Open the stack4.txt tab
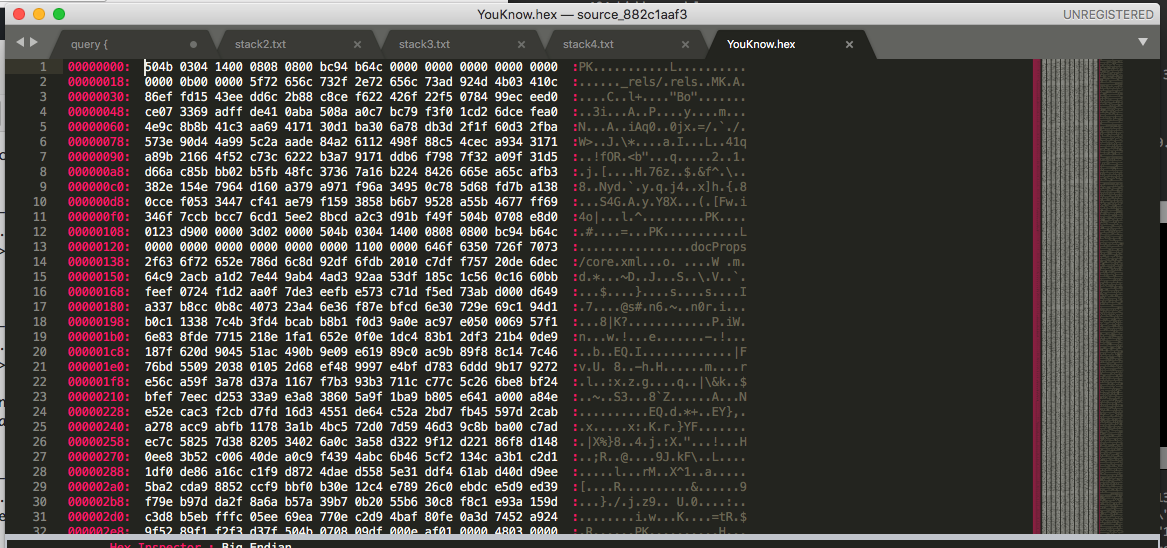Viewport: 1167px width, 548px height. (x=588, y=45)
